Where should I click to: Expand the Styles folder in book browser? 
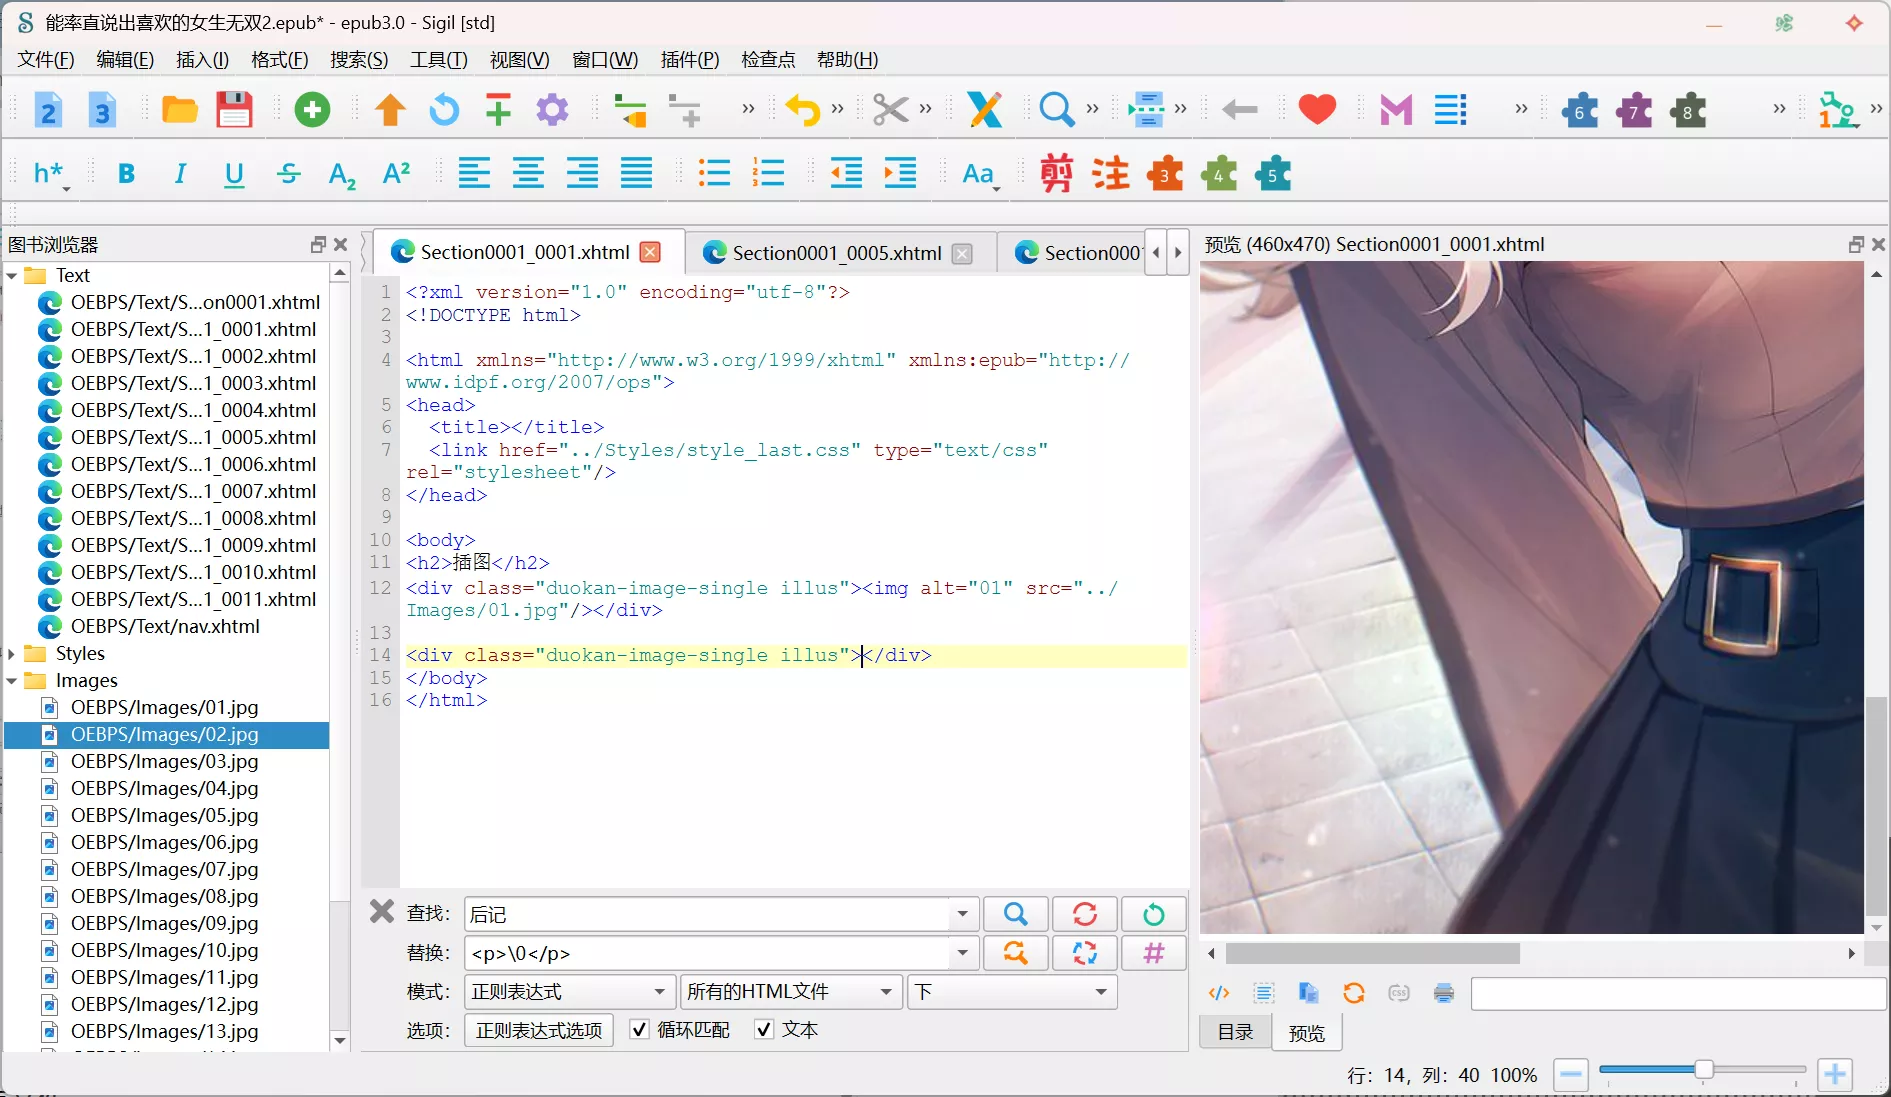pyautogui.click(x=12, y=654)
